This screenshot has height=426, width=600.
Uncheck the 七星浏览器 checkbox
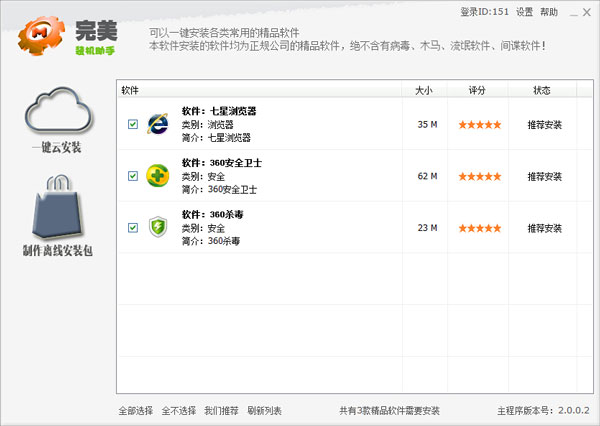pos(133,125)
